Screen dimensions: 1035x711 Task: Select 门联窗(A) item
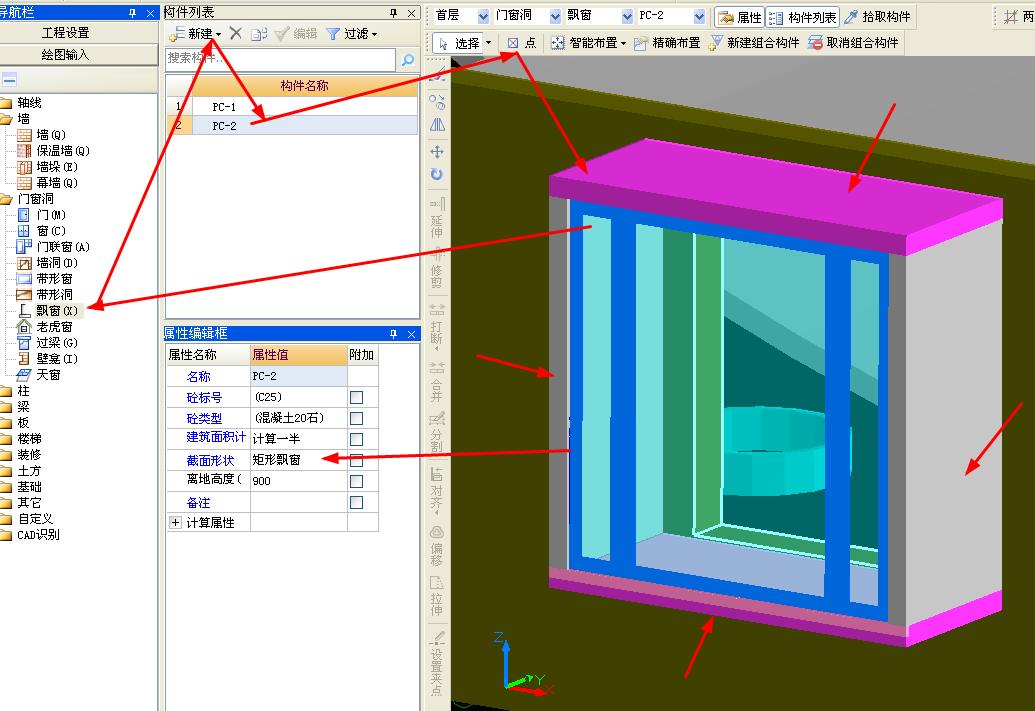53,247
